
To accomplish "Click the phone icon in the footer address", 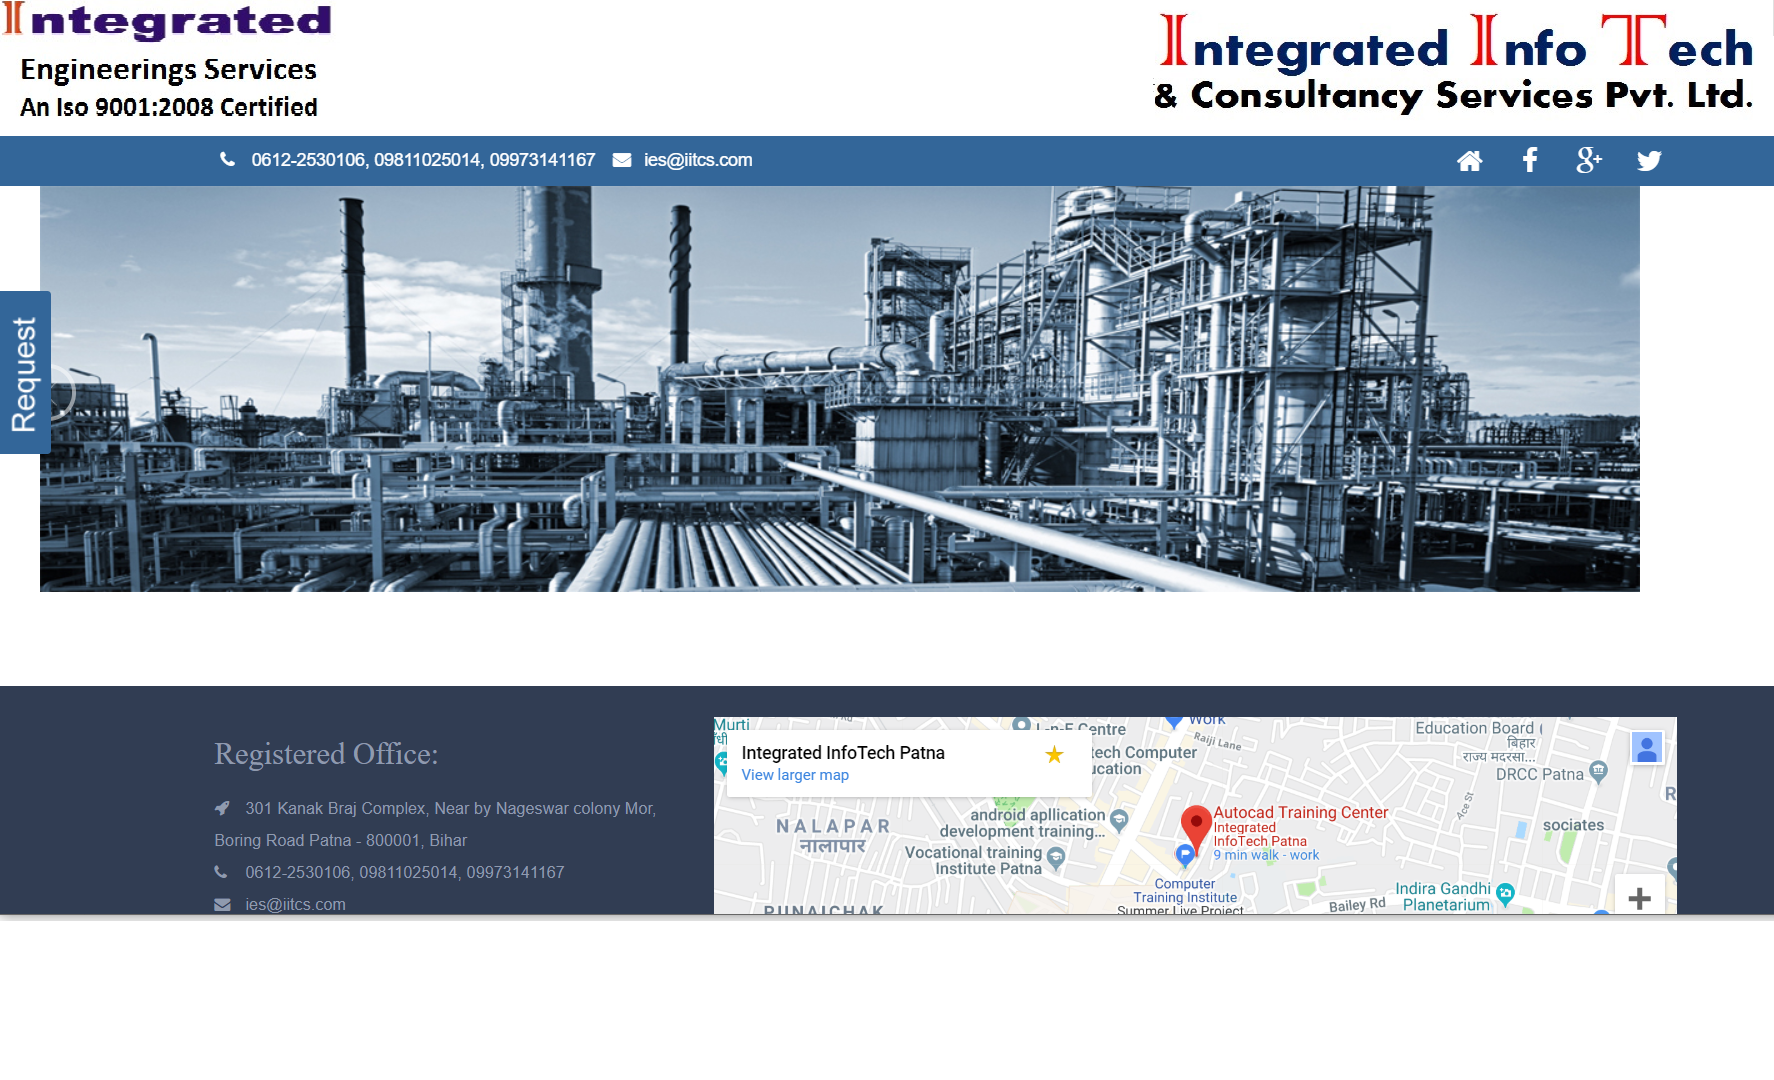I will pos(222,871).
